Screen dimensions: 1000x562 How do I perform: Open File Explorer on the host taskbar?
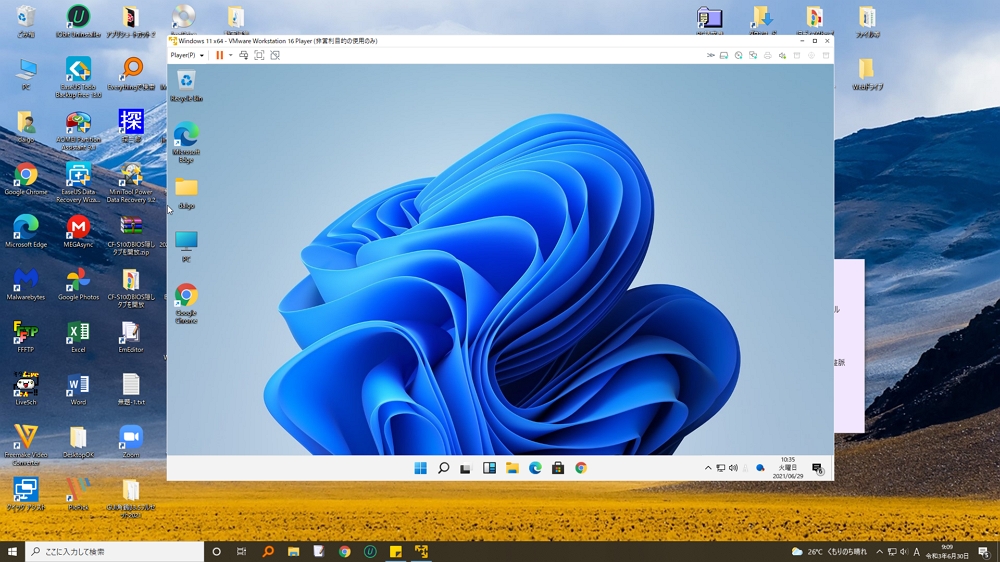(x=293, y=552)
